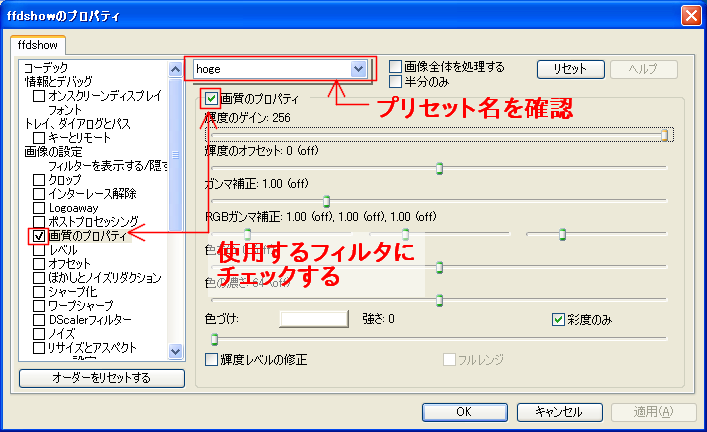
Task: Check the インターレース解除 checkbox
Action: [x=39, y=194]
